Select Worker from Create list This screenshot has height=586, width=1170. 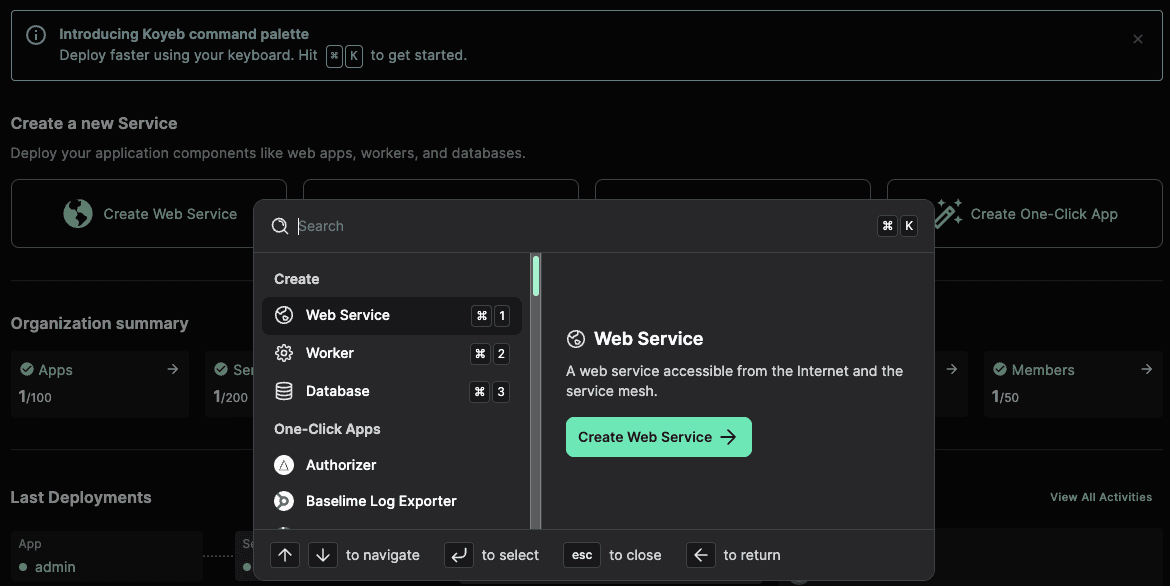[x=330, y=354]
